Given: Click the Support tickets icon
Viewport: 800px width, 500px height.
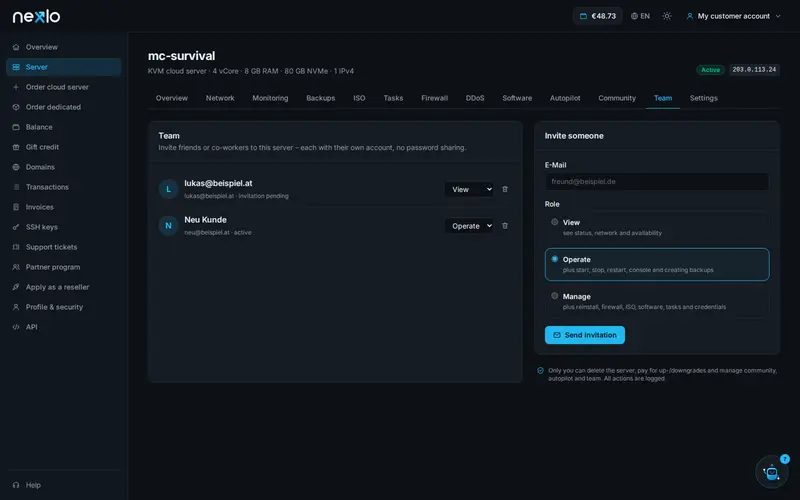Looking at the screenshot, I should pyautogui.click(x=16, y=247).
